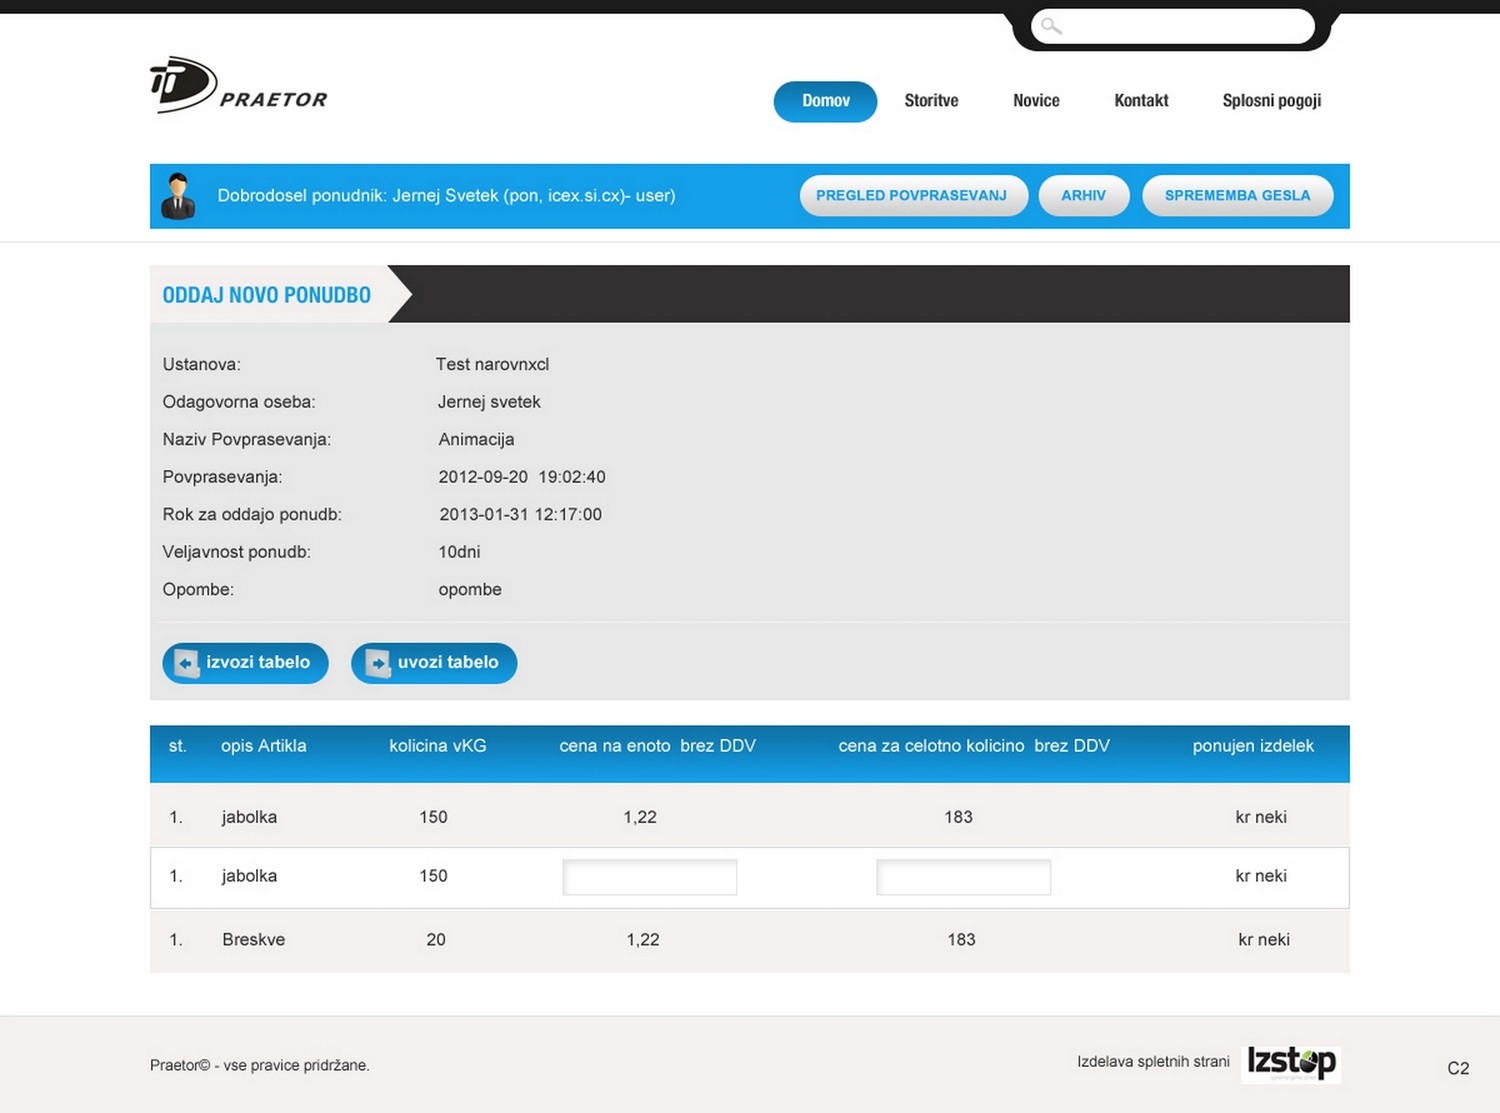Click the opis Artikla column header

[264, 746]
